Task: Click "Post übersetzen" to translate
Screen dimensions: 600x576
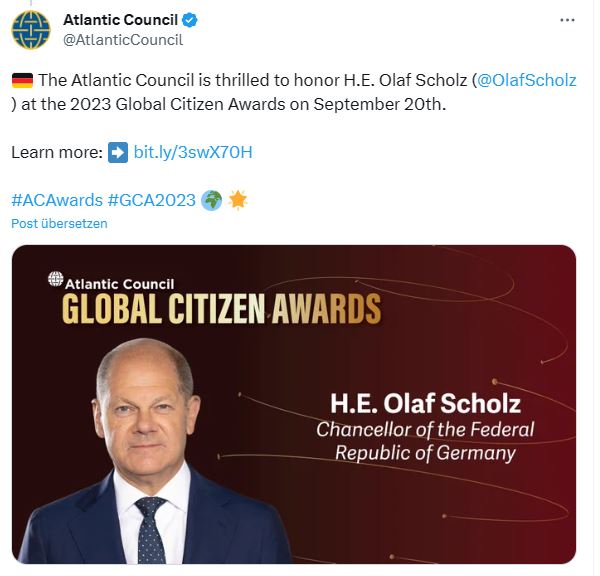Action: pyautogui.click(x=59, y=223)
